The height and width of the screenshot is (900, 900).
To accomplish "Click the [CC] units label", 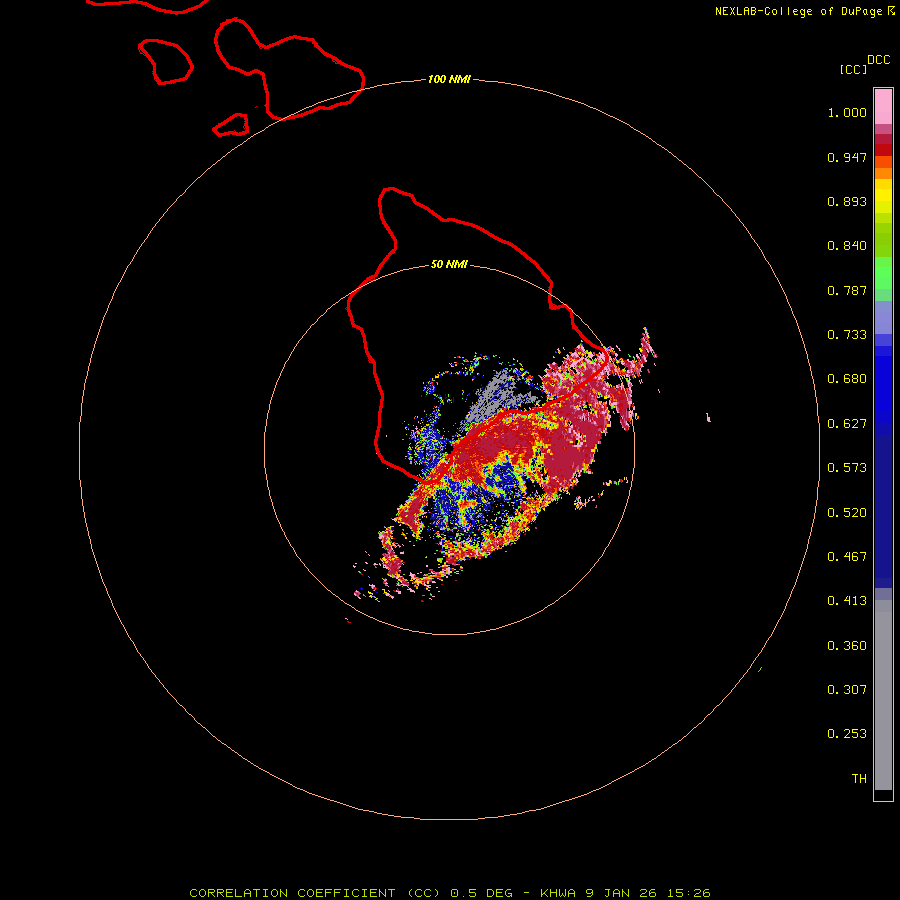I will pyautogui.click(x=853, y=69).
